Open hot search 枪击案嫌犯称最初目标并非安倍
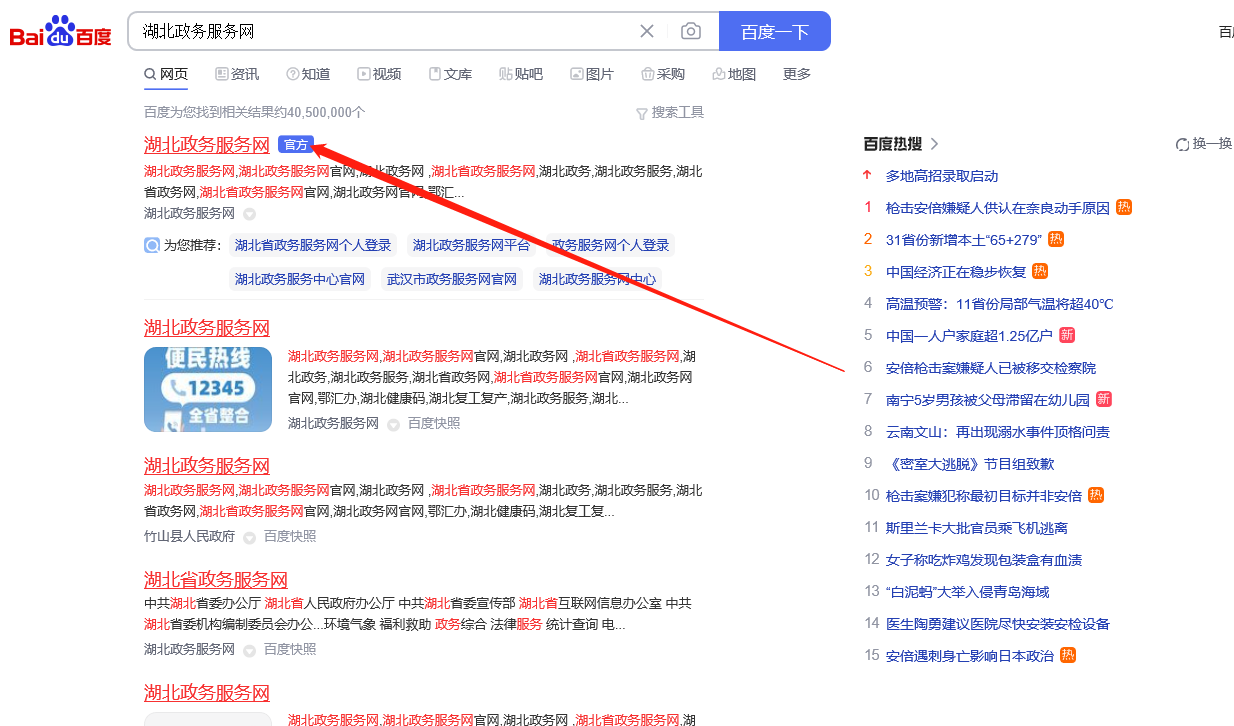The image size is (1234, 726). pyautogui.click(x=984, y=496)
